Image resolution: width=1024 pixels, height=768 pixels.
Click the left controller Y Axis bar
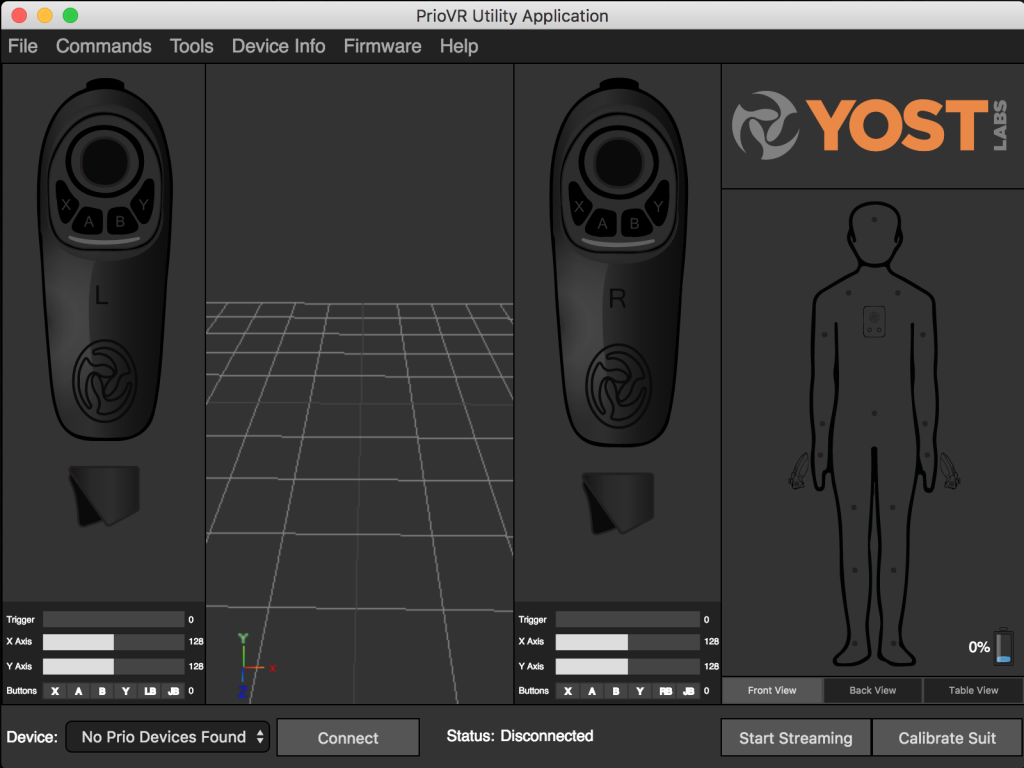pyautogui.click(x=114, y=666)
